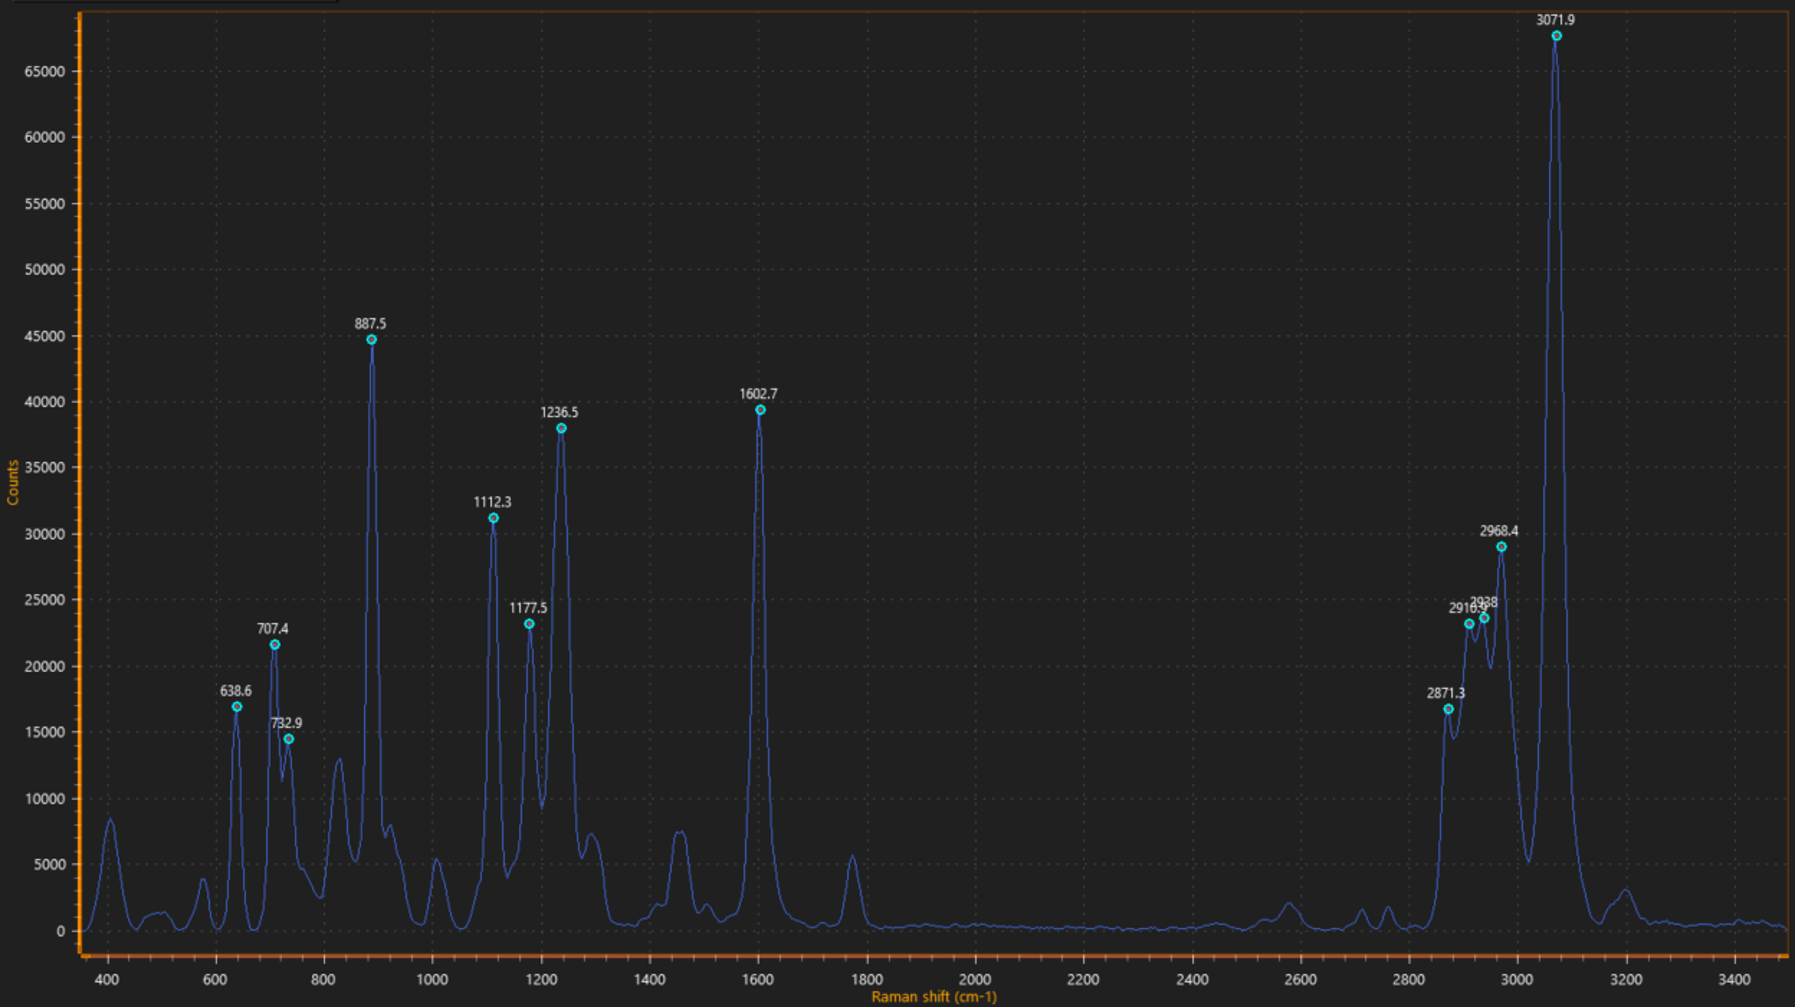Click the Raman shift (cm-1) axis title

[x=934, y=997]
